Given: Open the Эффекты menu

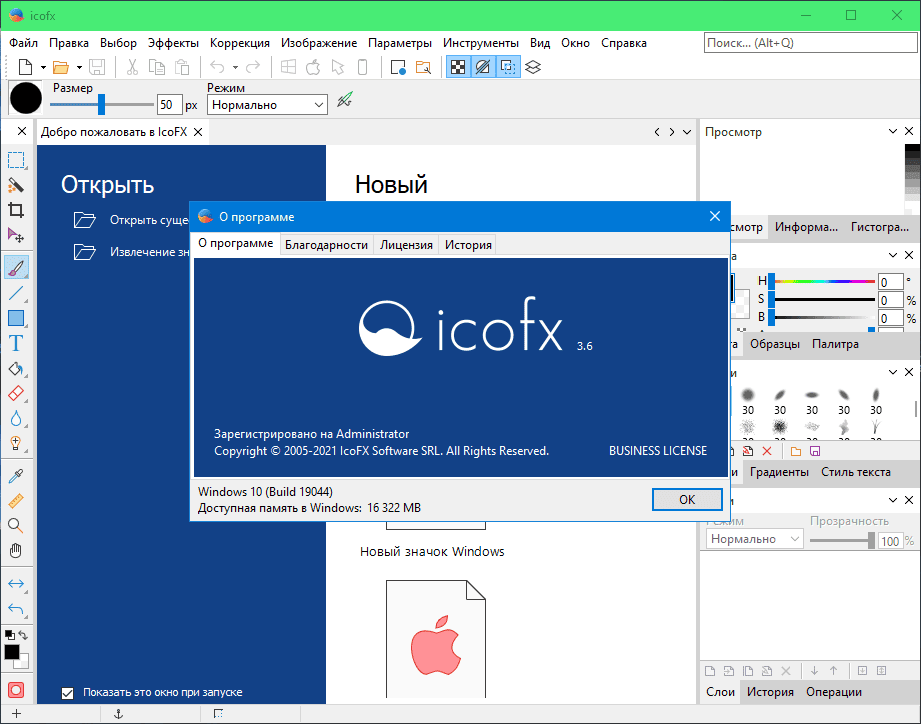Looking at the screenshot, I should [x=173, y=43].
